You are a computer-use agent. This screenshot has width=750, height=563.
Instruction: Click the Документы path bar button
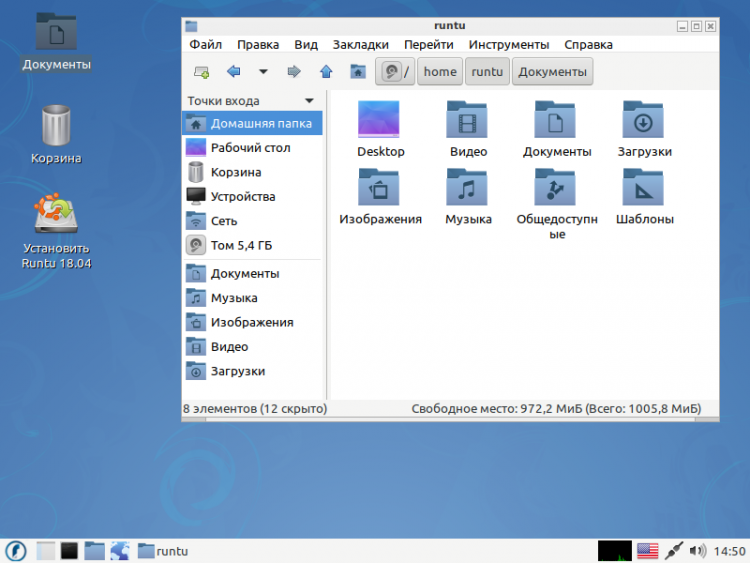(x=552, y=72)
